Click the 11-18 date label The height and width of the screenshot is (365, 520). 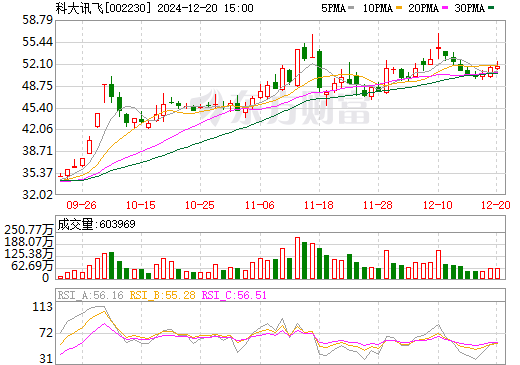pos(319,205)
